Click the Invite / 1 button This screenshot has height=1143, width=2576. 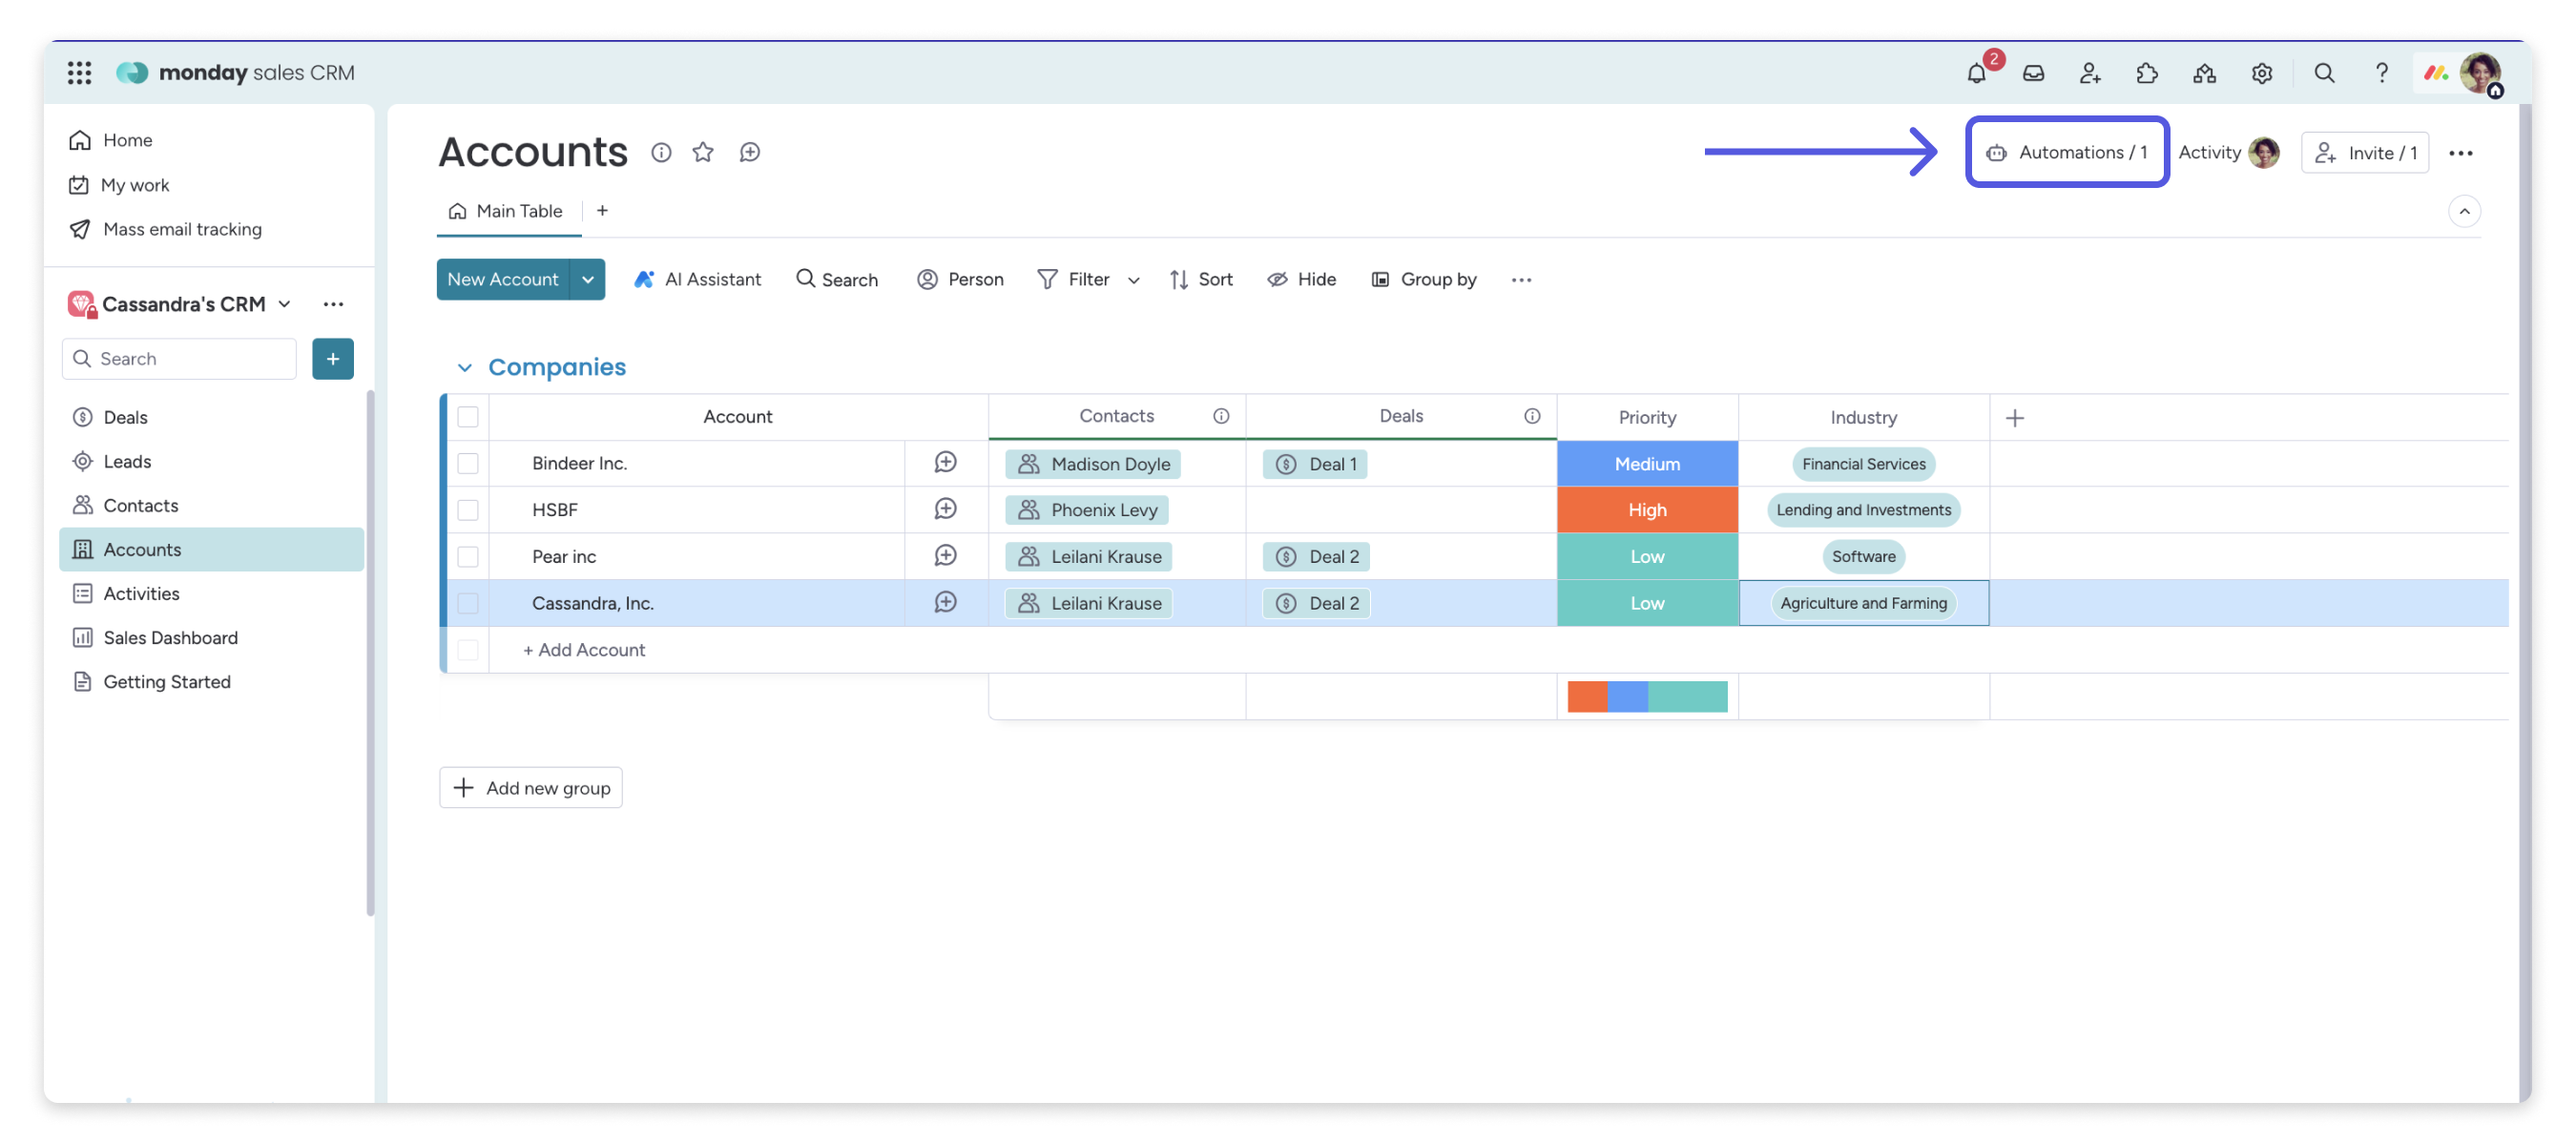(2364, 153)
